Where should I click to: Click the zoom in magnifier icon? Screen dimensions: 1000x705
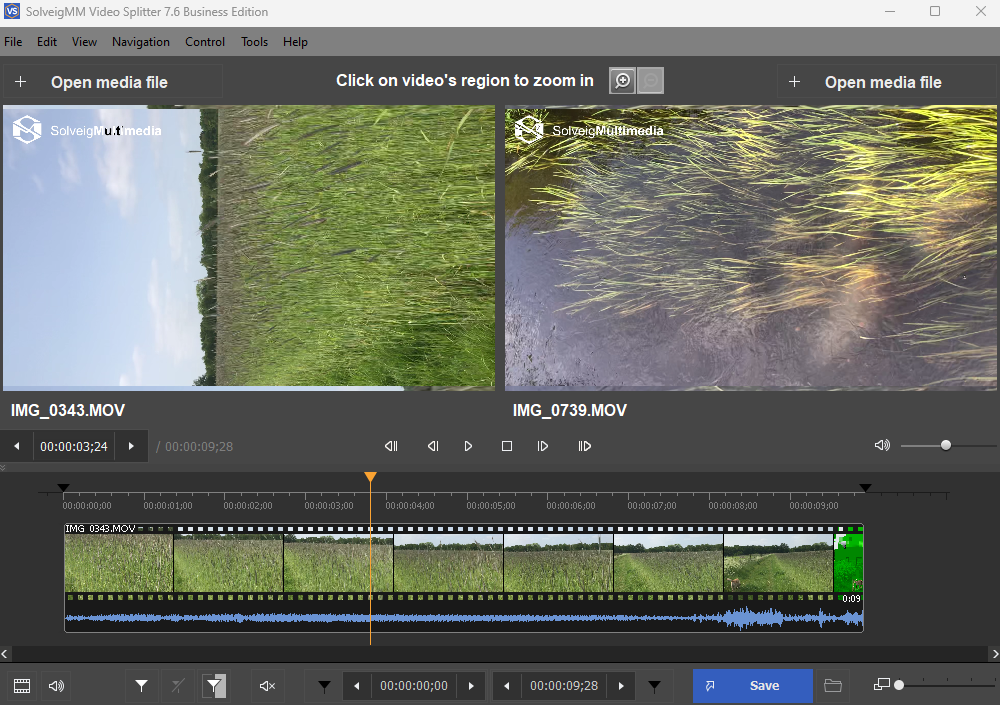click(622, 81)
